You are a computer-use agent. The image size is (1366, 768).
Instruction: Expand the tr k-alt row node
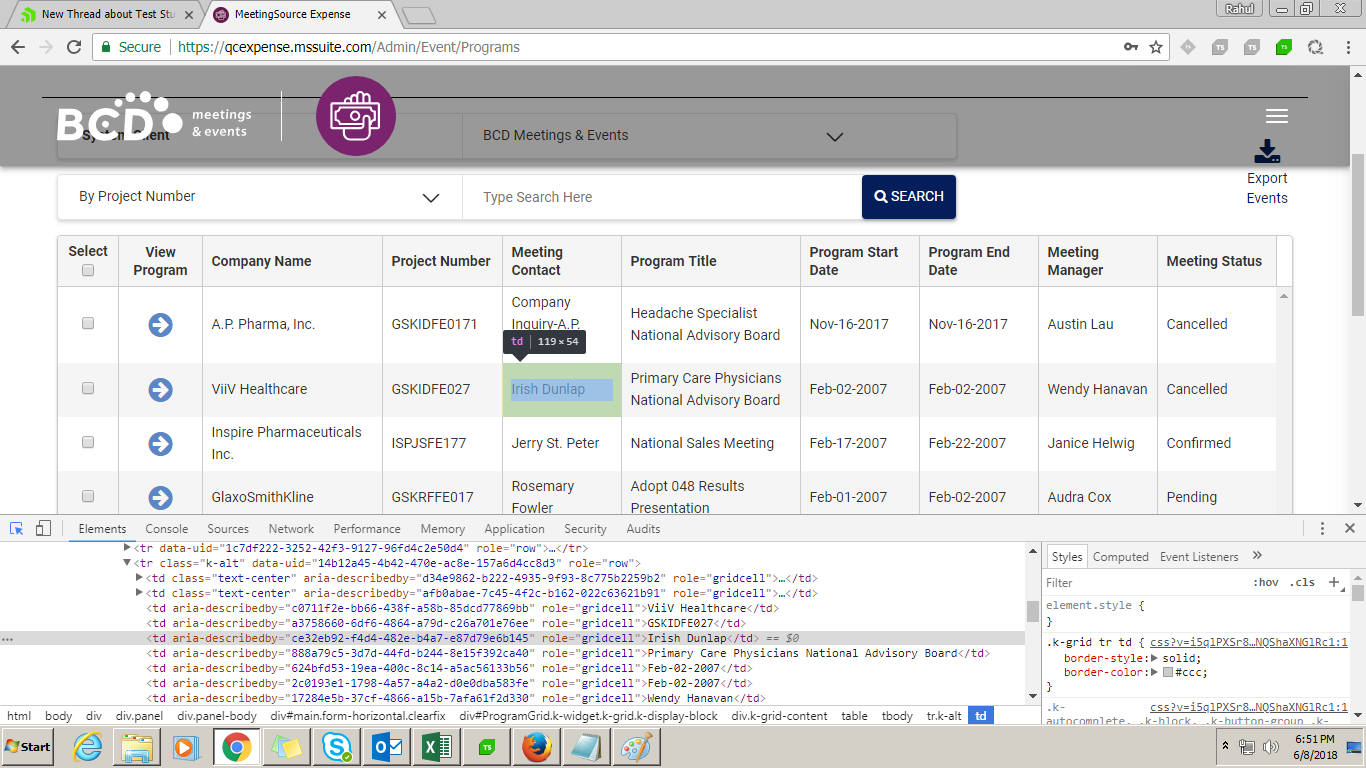[x=127, y=563]
